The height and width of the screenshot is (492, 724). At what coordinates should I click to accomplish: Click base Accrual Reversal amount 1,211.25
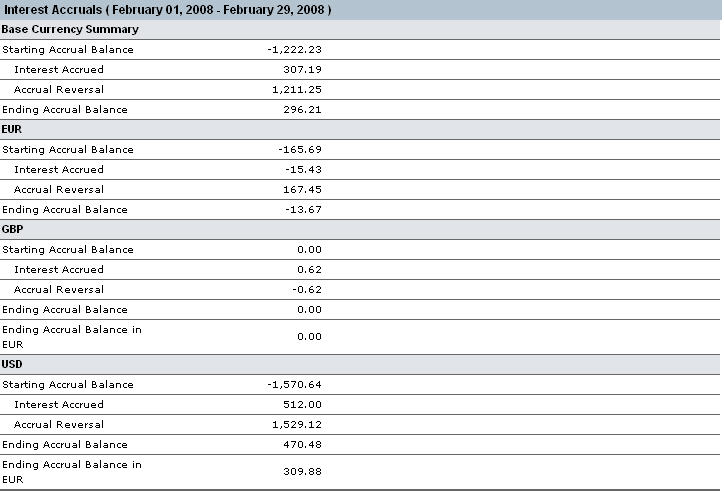(296, 90)
